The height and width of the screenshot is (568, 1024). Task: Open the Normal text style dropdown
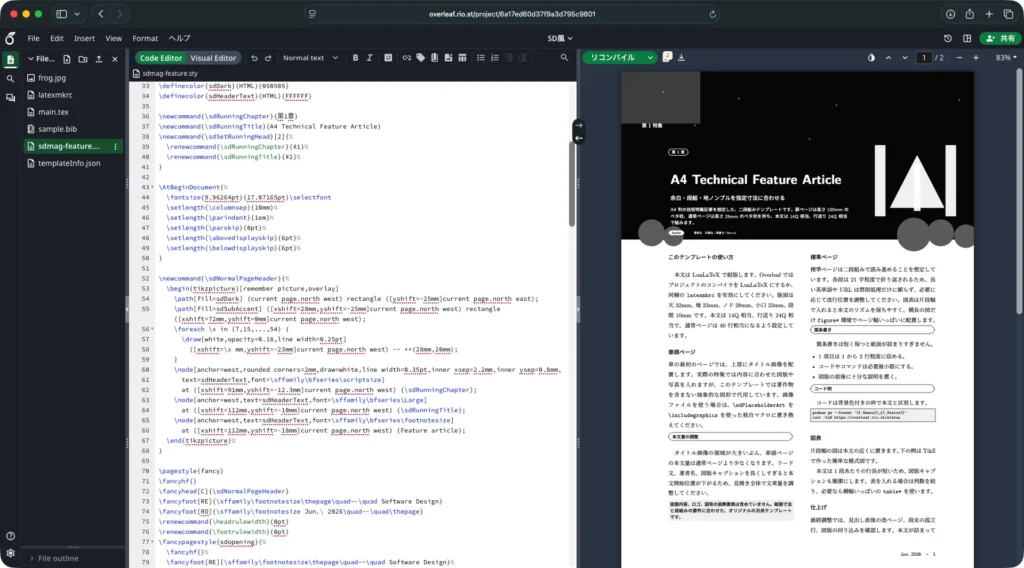(310, 58)
